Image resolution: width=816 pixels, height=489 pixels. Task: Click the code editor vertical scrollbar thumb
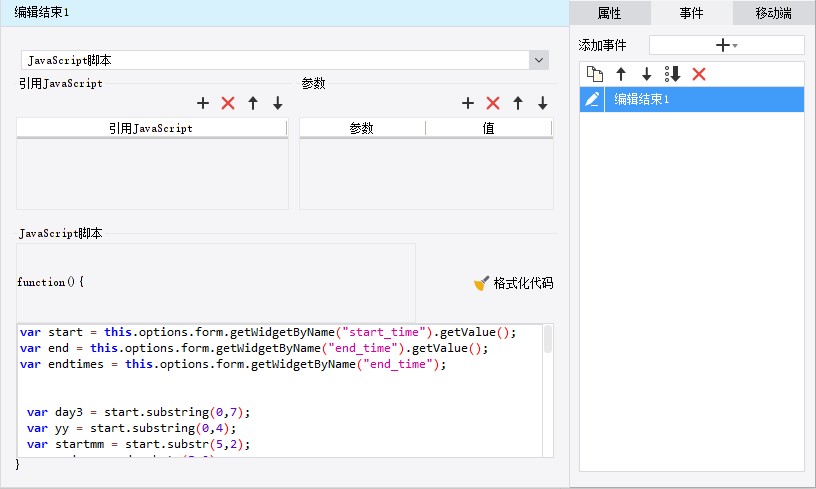point(547,339)
